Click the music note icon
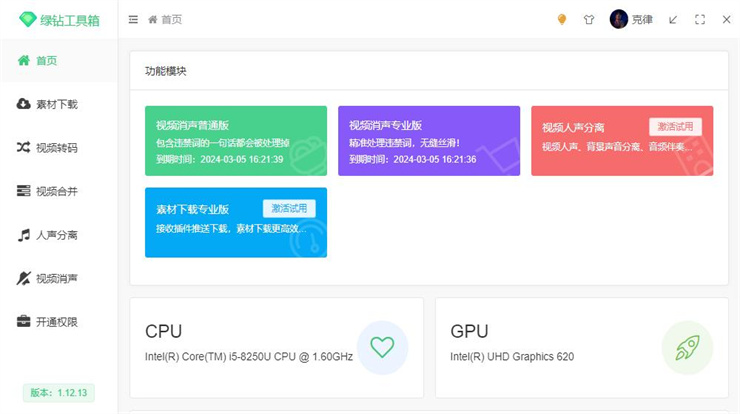This screenshot has height=414, width=740. click(x=24, y=235)
